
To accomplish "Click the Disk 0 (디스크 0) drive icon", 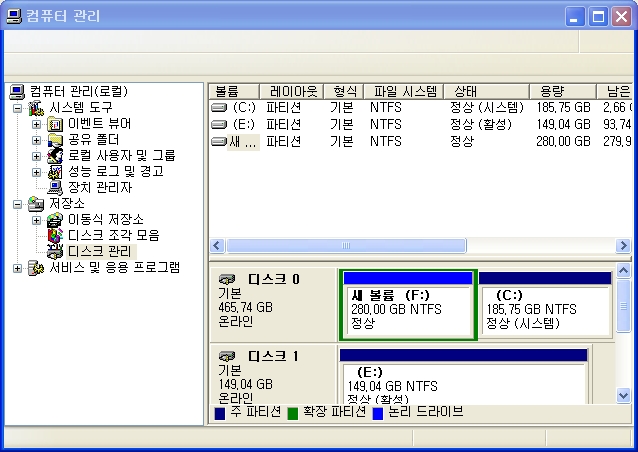I will pos(227,279).
